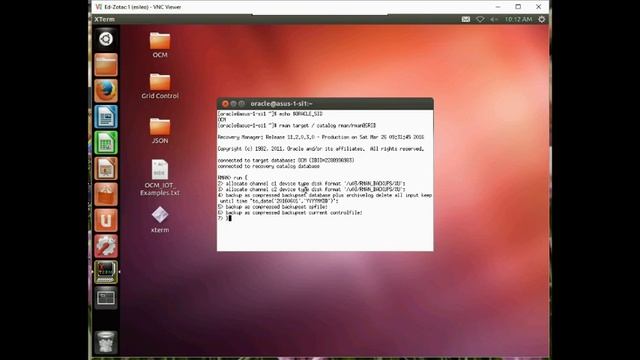Click the Copyright Oracle line in the terminal
This screenshot has height=360, width=640.
321,149
